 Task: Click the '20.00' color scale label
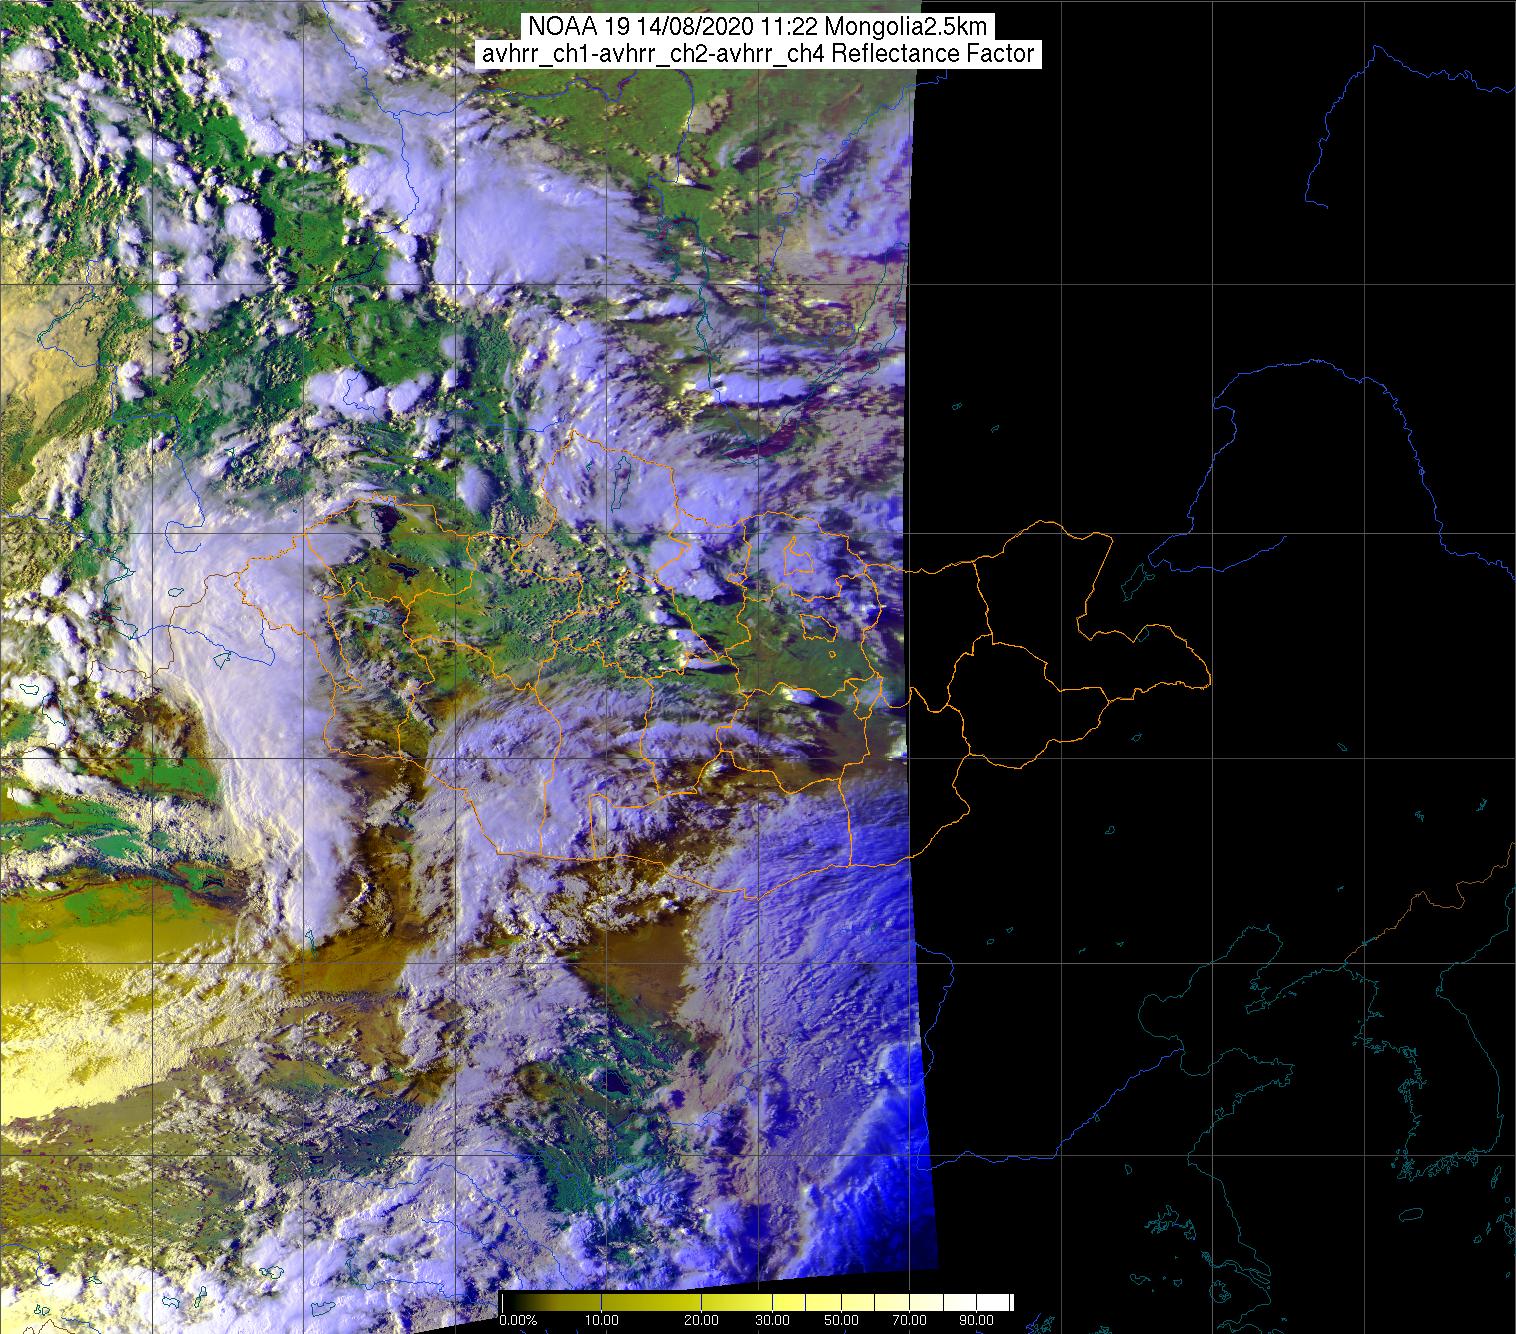pos(701,1320)
